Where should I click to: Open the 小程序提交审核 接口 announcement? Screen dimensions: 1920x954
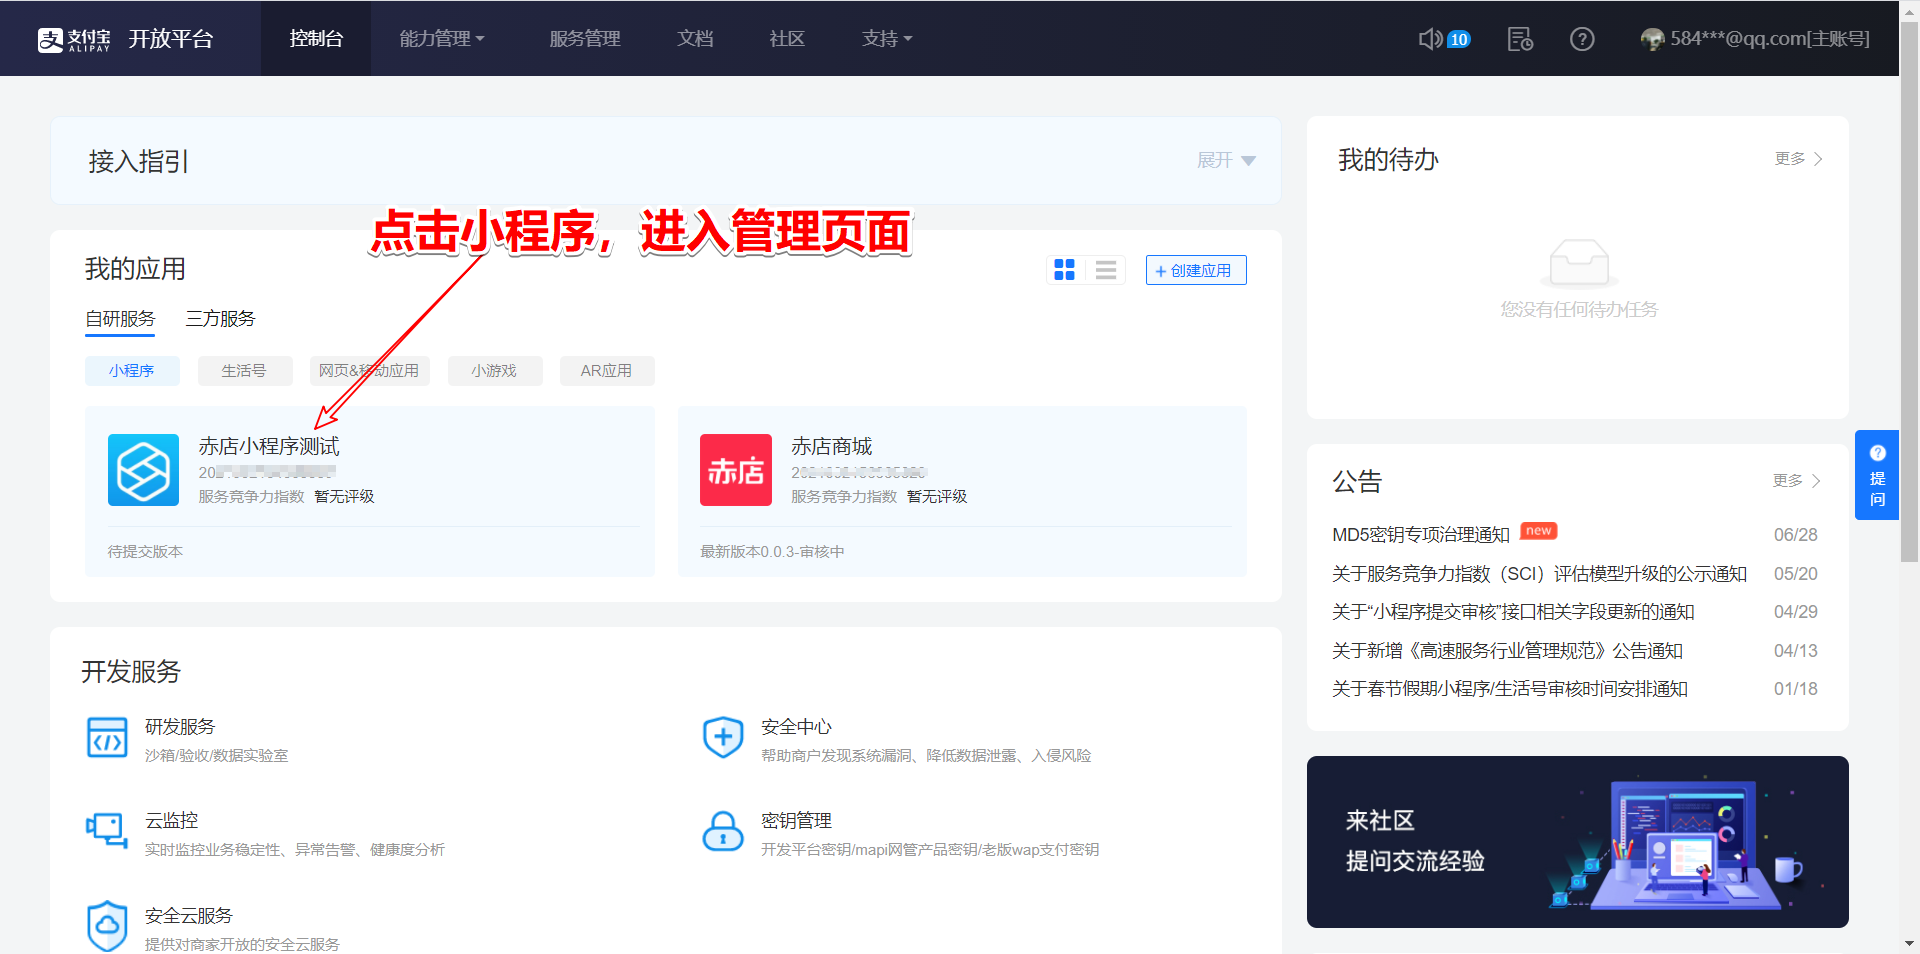pyautogui.click(x=1513, y=612)
